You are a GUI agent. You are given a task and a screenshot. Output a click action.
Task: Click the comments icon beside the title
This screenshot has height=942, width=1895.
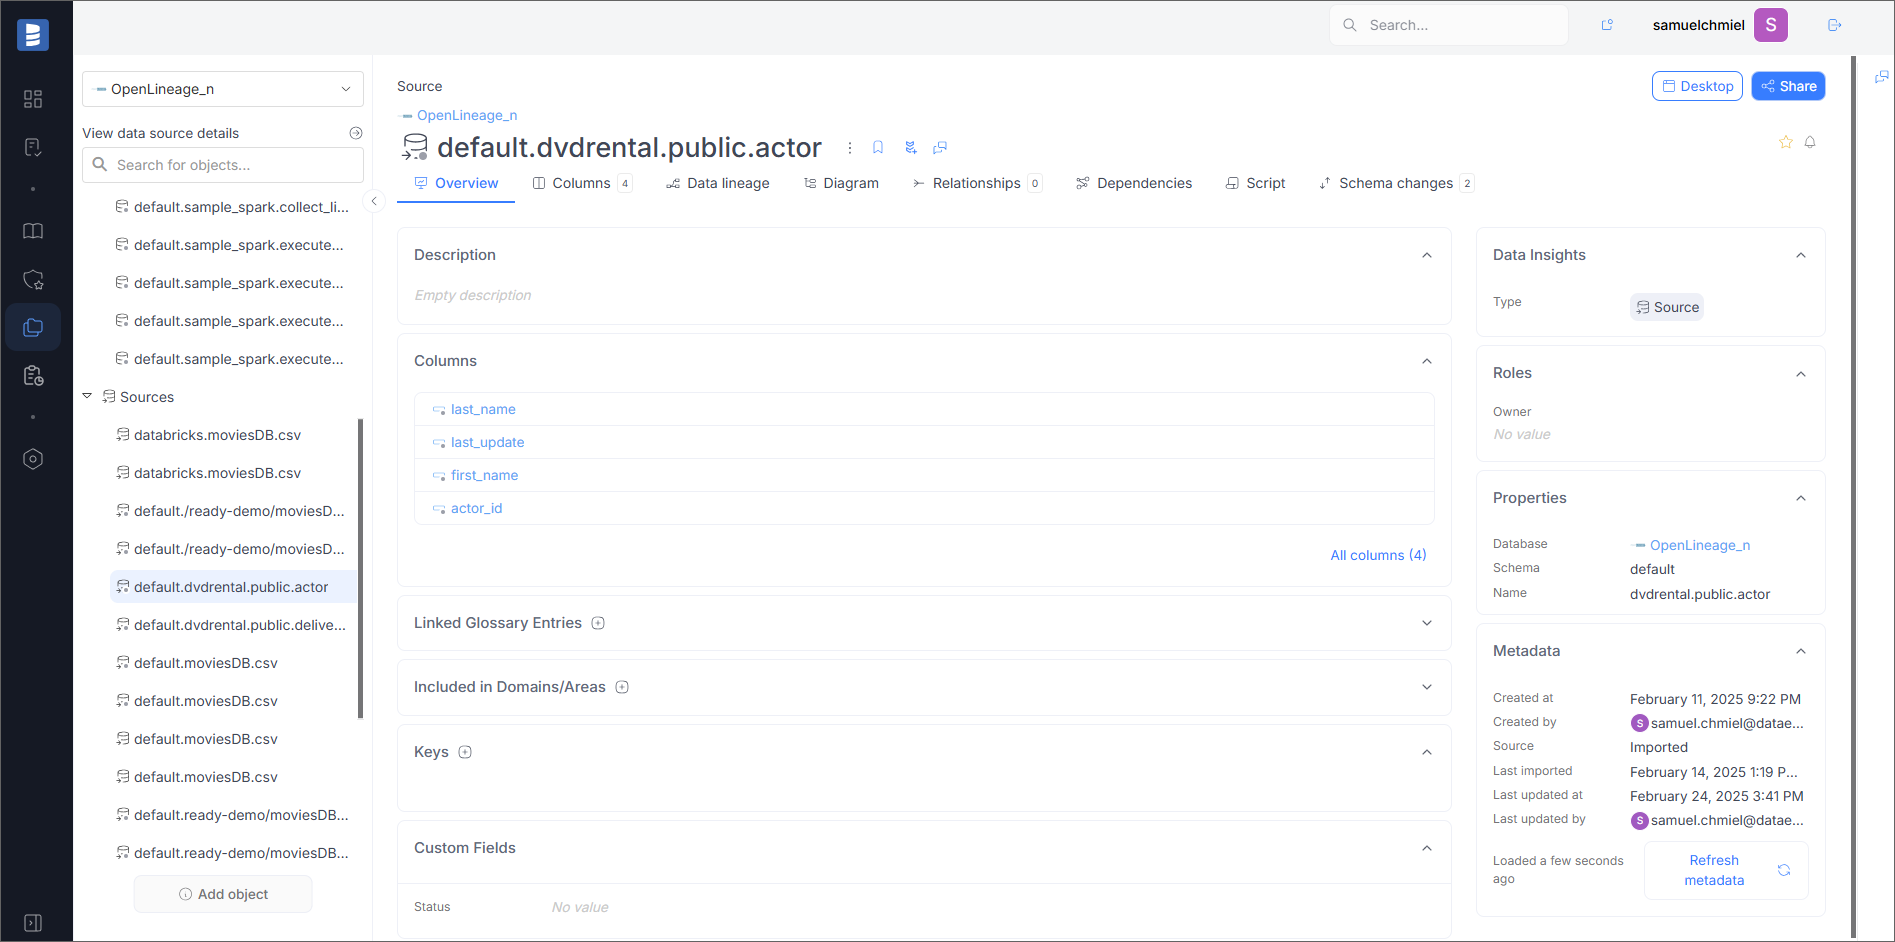pos(940,148)
